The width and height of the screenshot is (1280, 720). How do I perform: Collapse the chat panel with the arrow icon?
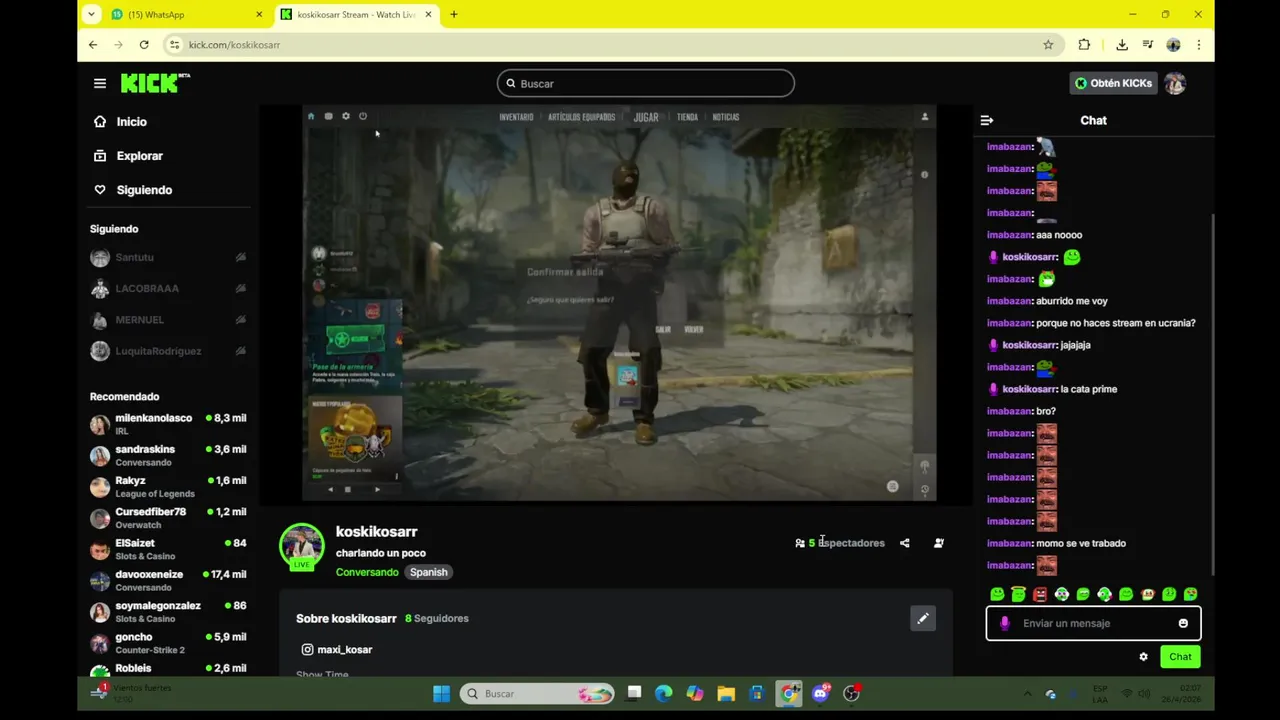point(987,120)
